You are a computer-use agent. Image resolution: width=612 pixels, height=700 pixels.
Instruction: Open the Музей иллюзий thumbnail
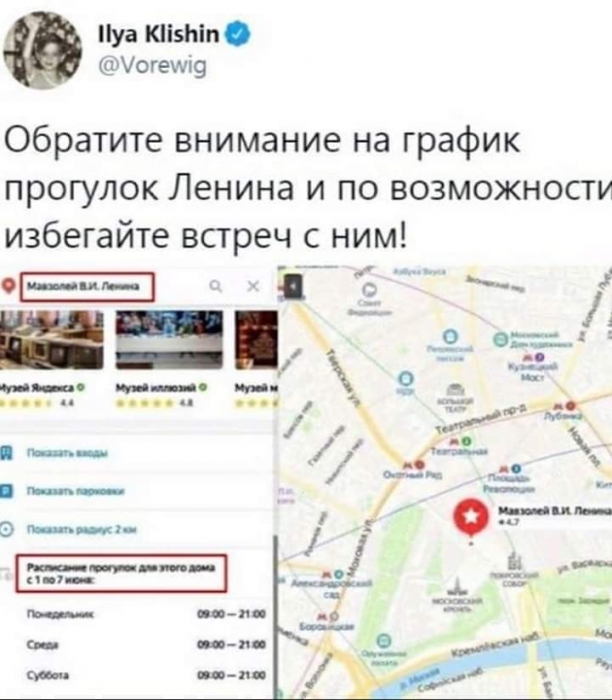pos(169,340)
